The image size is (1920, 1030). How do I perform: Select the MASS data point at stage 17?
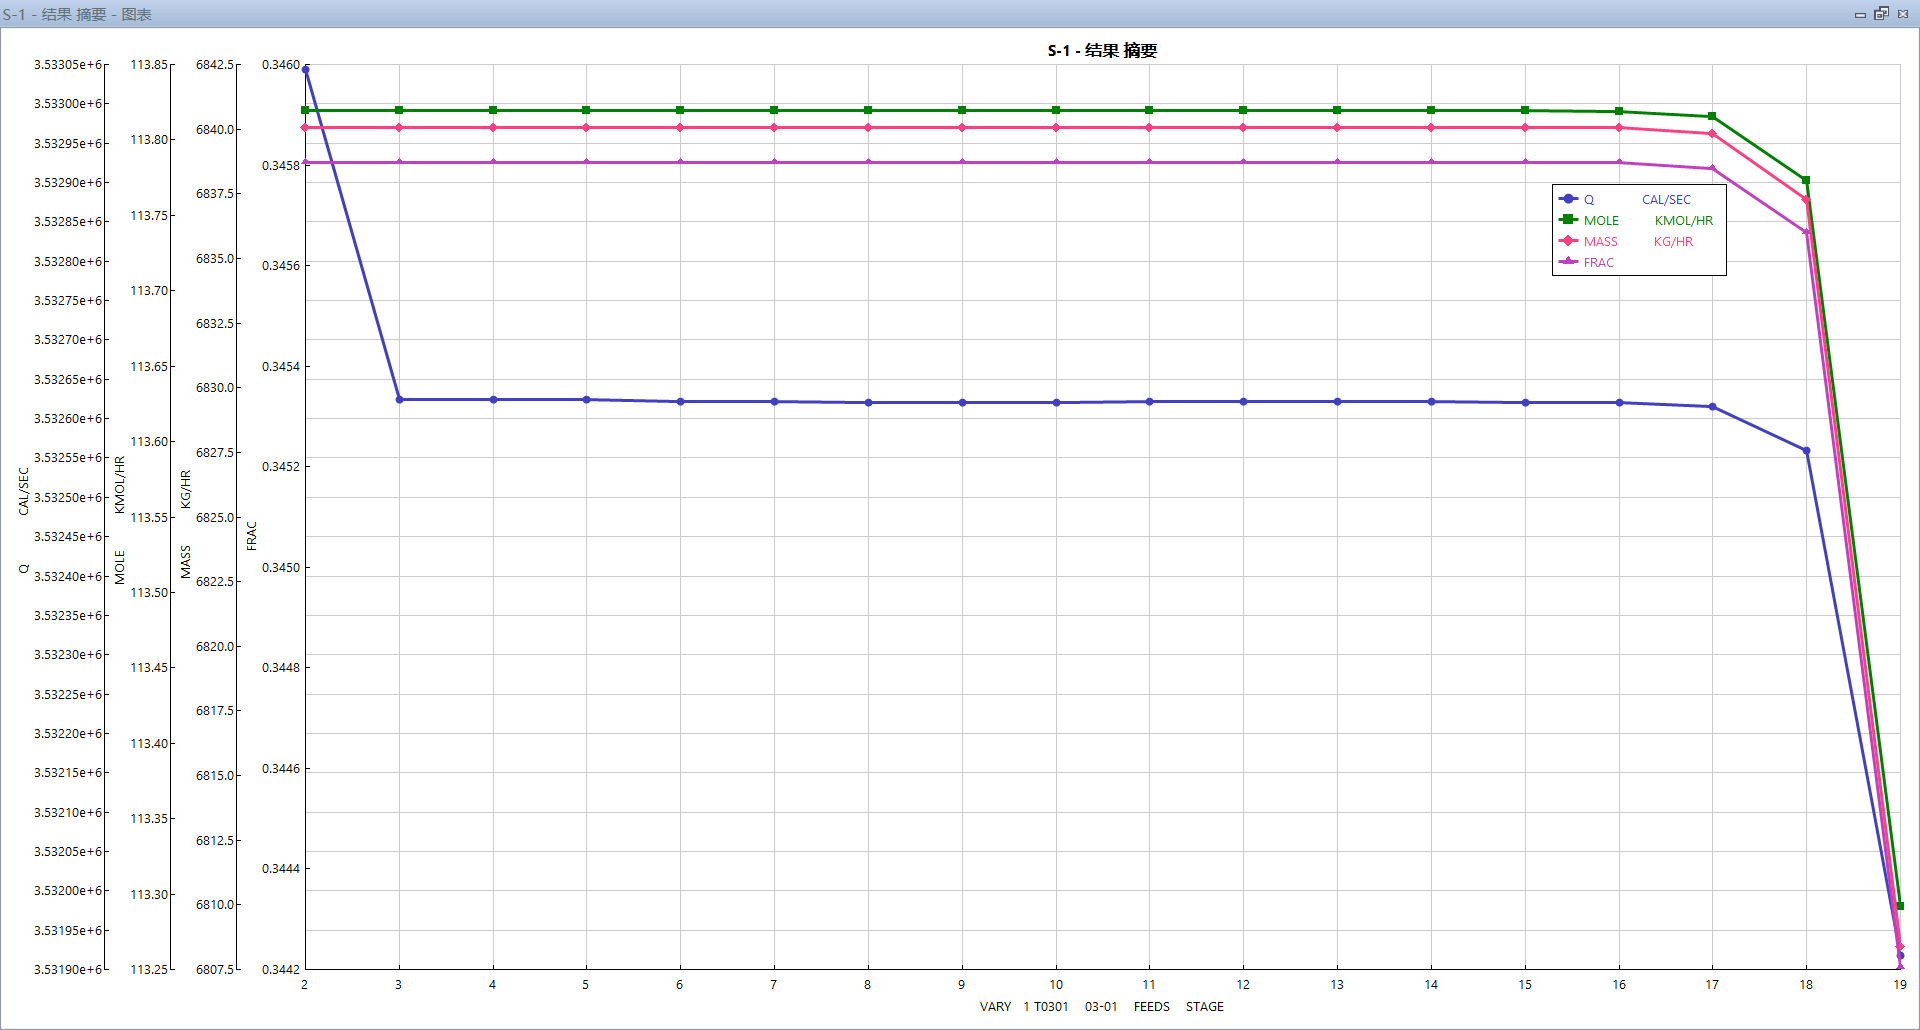click(x=1712, y=134)
